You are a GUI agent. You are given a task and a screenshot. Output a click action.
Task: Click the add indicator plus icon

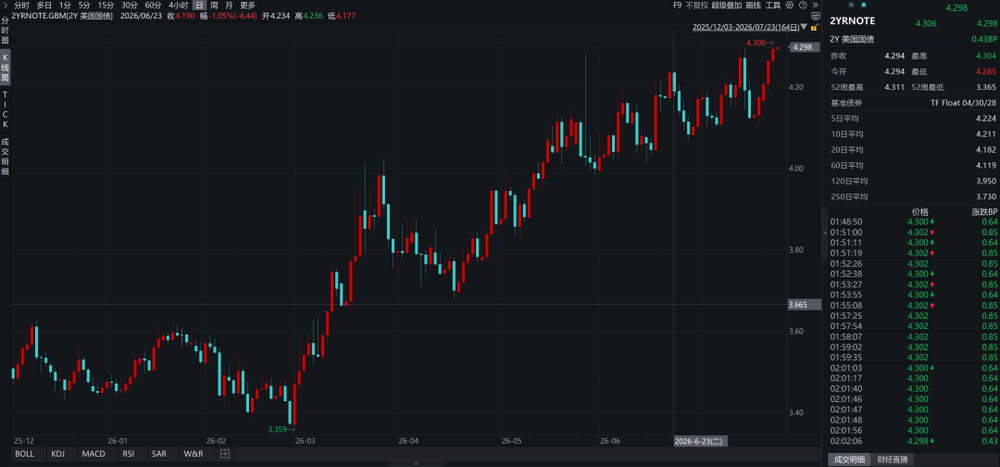tap(224, 454)
